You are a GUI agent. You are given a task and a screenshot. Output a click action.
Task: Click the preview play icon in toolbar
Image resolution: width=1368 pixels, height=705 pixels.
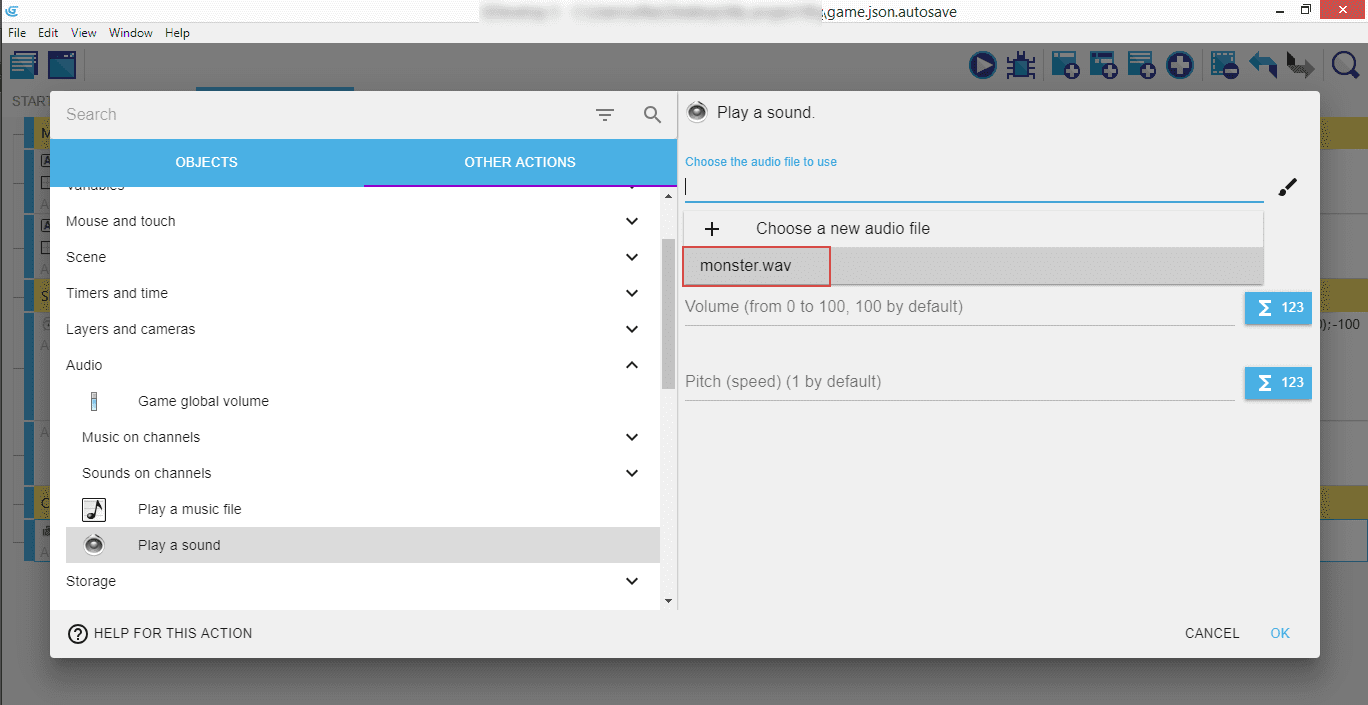click(982, 66)
